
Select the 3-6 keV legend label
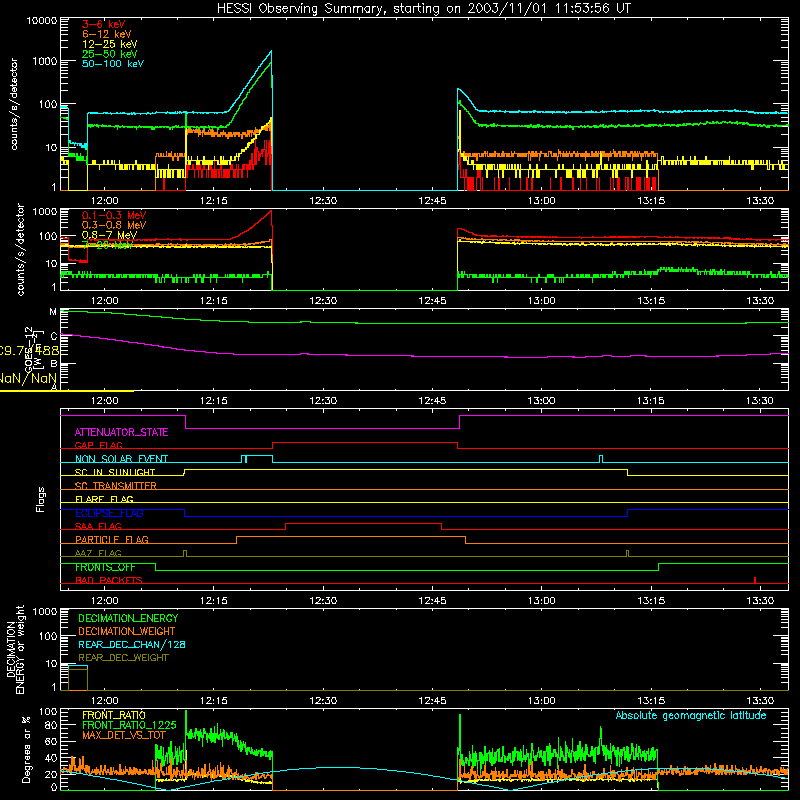[103, 24]
